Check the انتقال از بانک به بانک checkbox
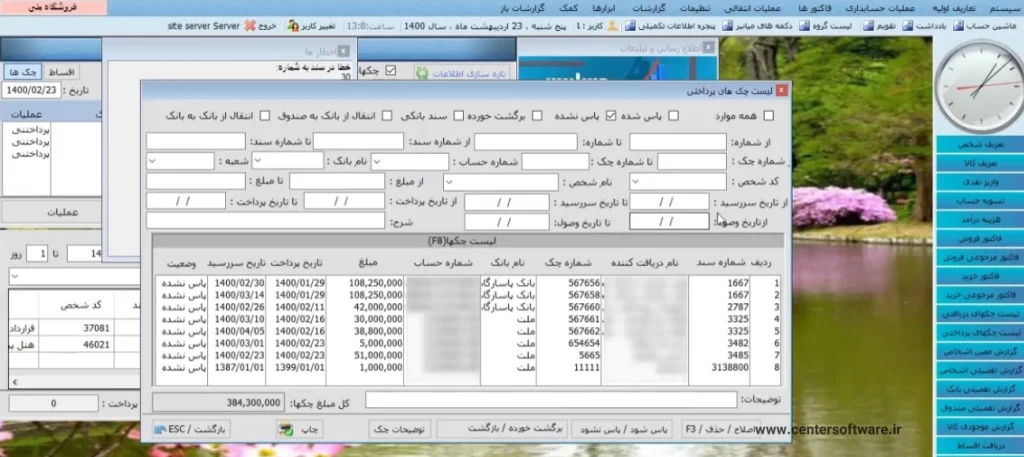Image resolution: width=1024 pixels, height=457 pixels. click(x=264, y=116)
